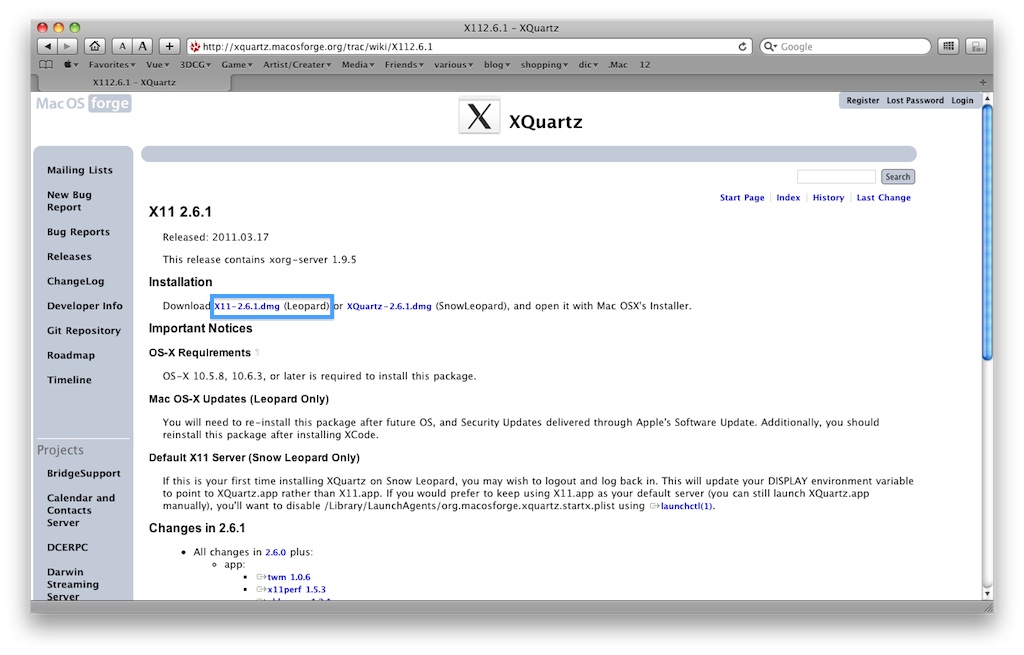Click the reload icon in the address bar
This screenshot has width=1024, height=655.
click(744, 44)
